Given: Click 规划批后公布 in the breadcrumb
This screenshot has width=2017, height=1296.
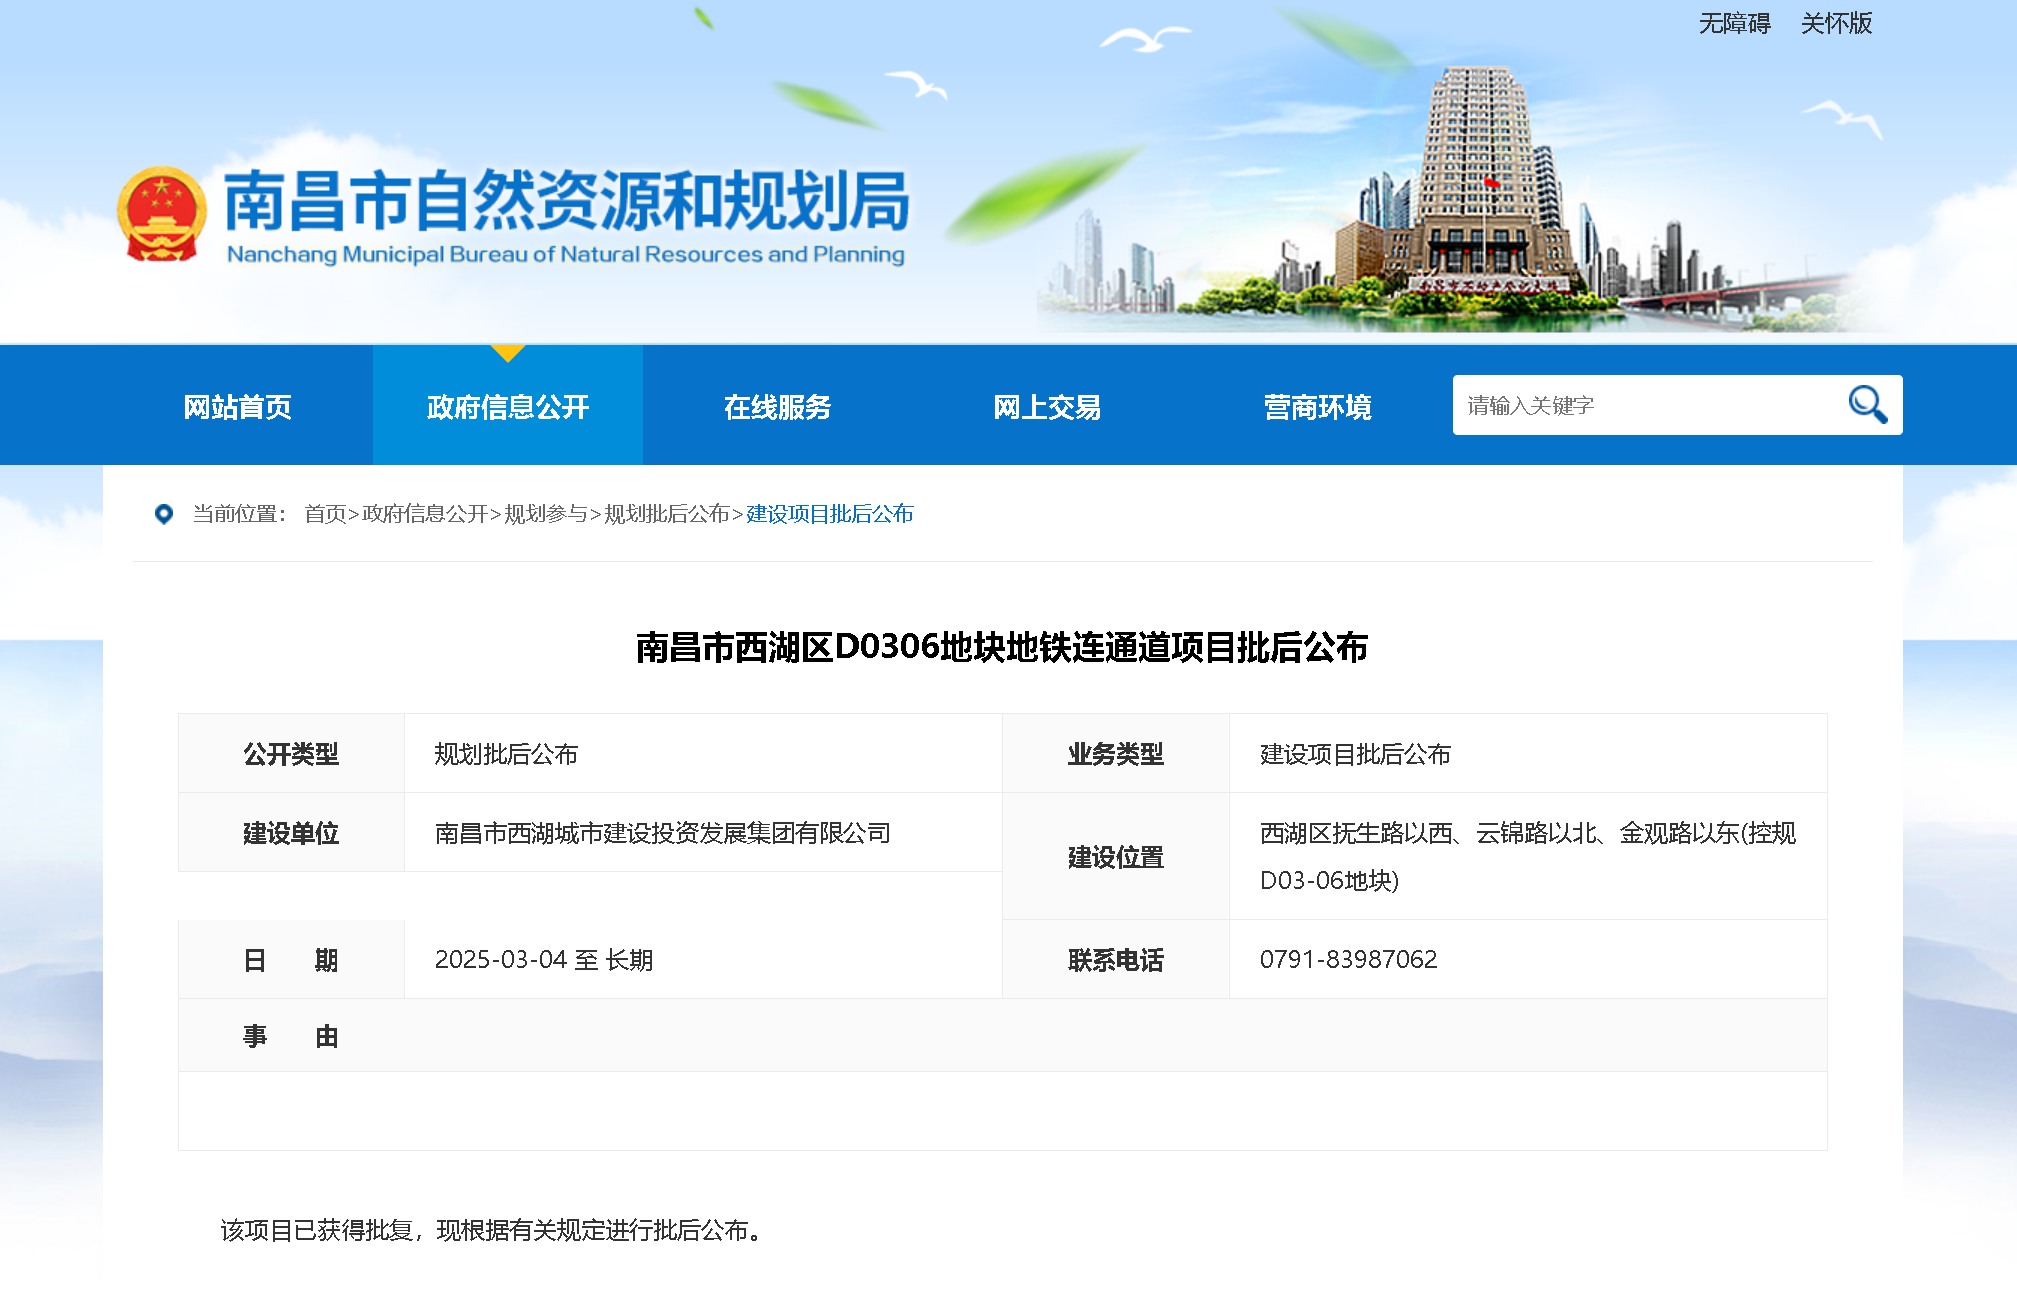Looking at the screenshot, I should [667, 514].
